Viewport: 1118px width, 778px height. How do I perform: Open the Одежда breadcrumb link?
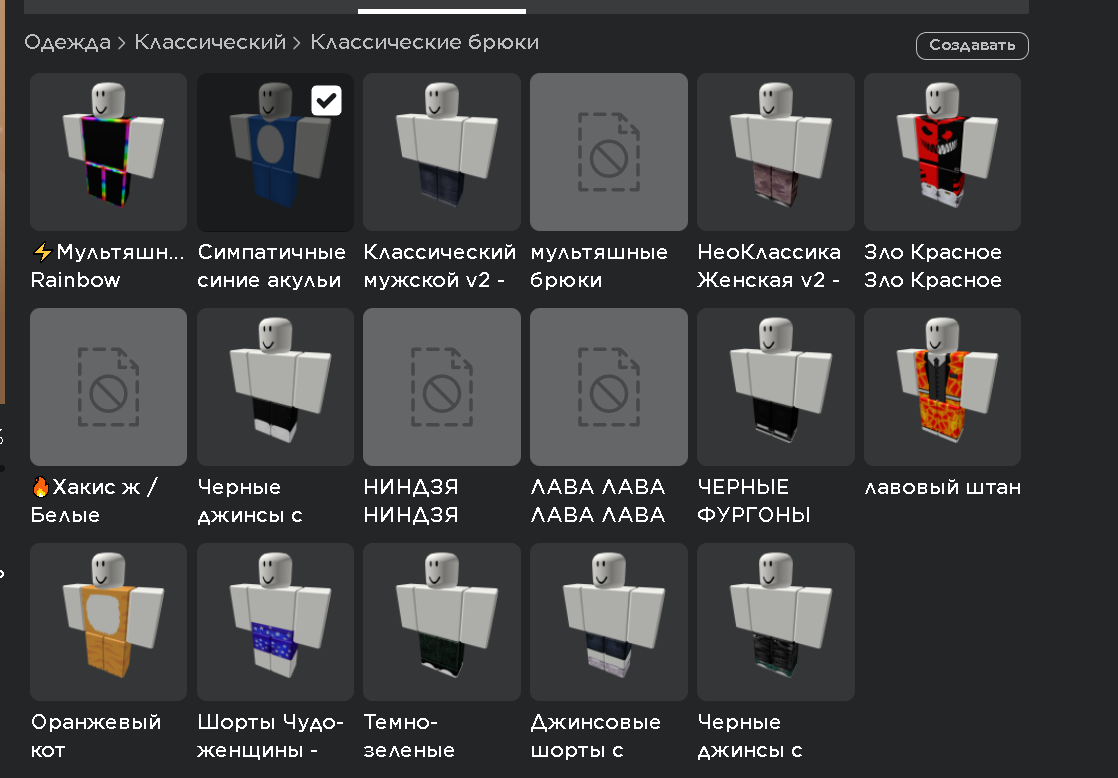coord(68,43)
